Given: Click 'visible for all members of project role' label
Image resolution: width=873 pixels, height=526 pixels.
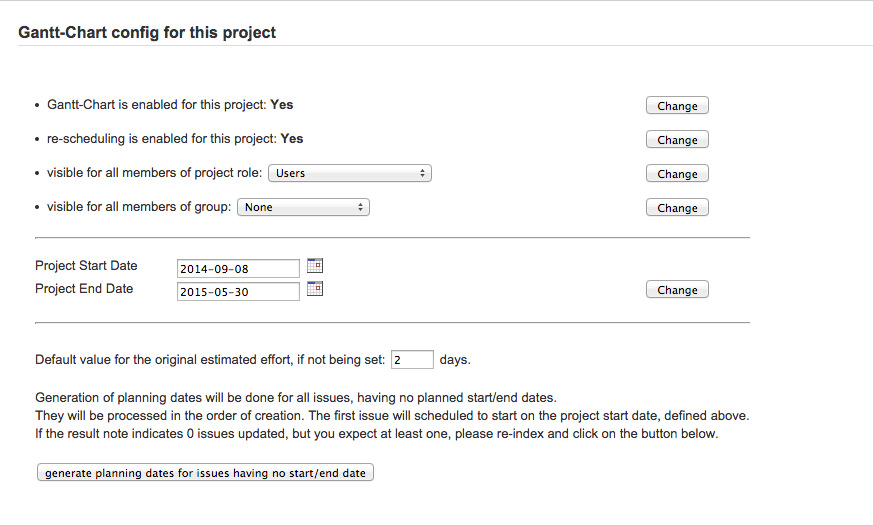Looking at the screenshot, I should pos(155,173).
